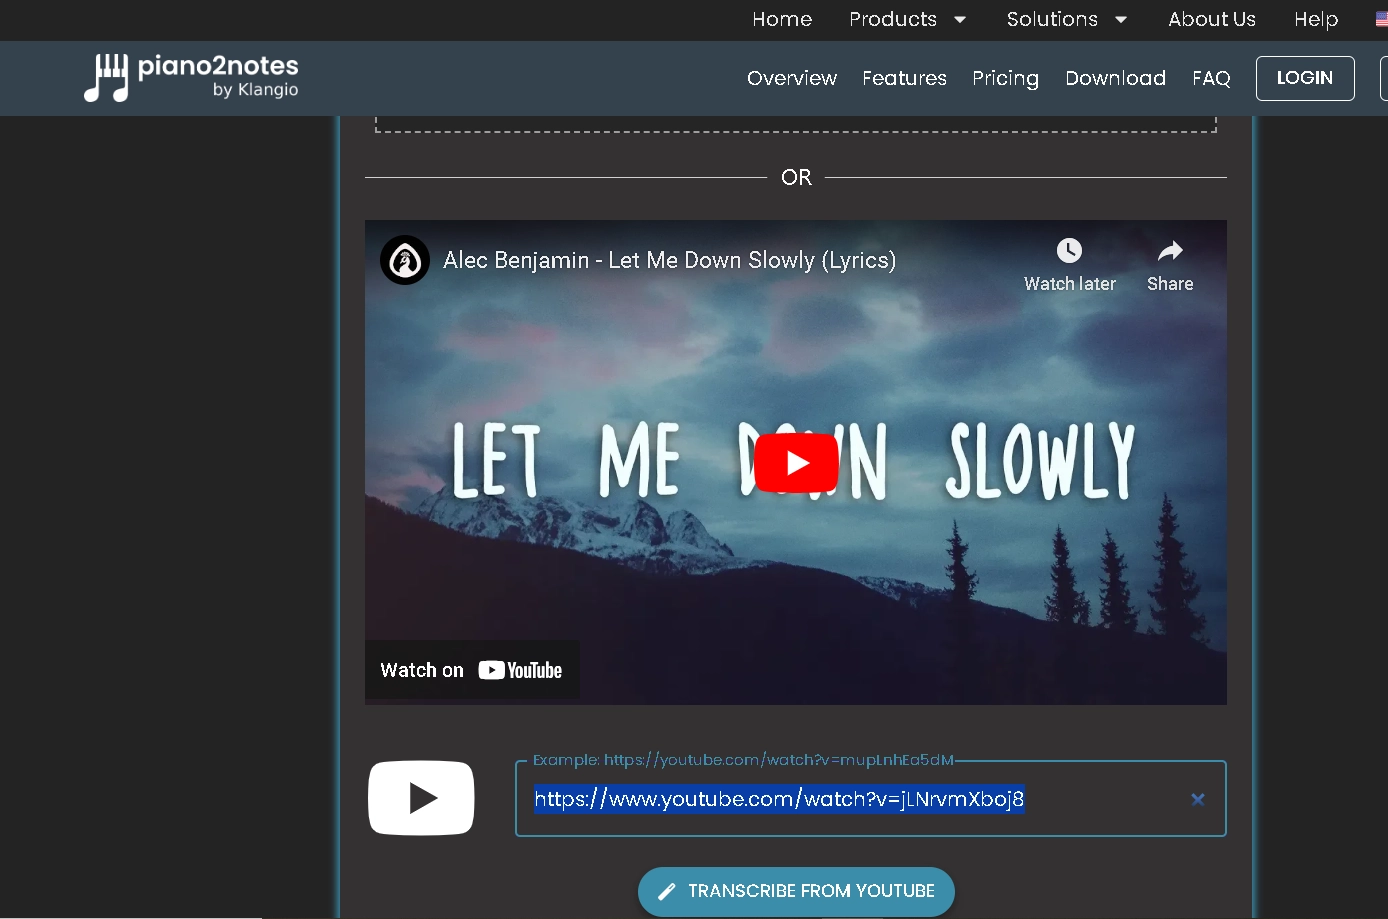Open the About Us page
This screenshot has width=1388, height=919.
point(1212,19)
